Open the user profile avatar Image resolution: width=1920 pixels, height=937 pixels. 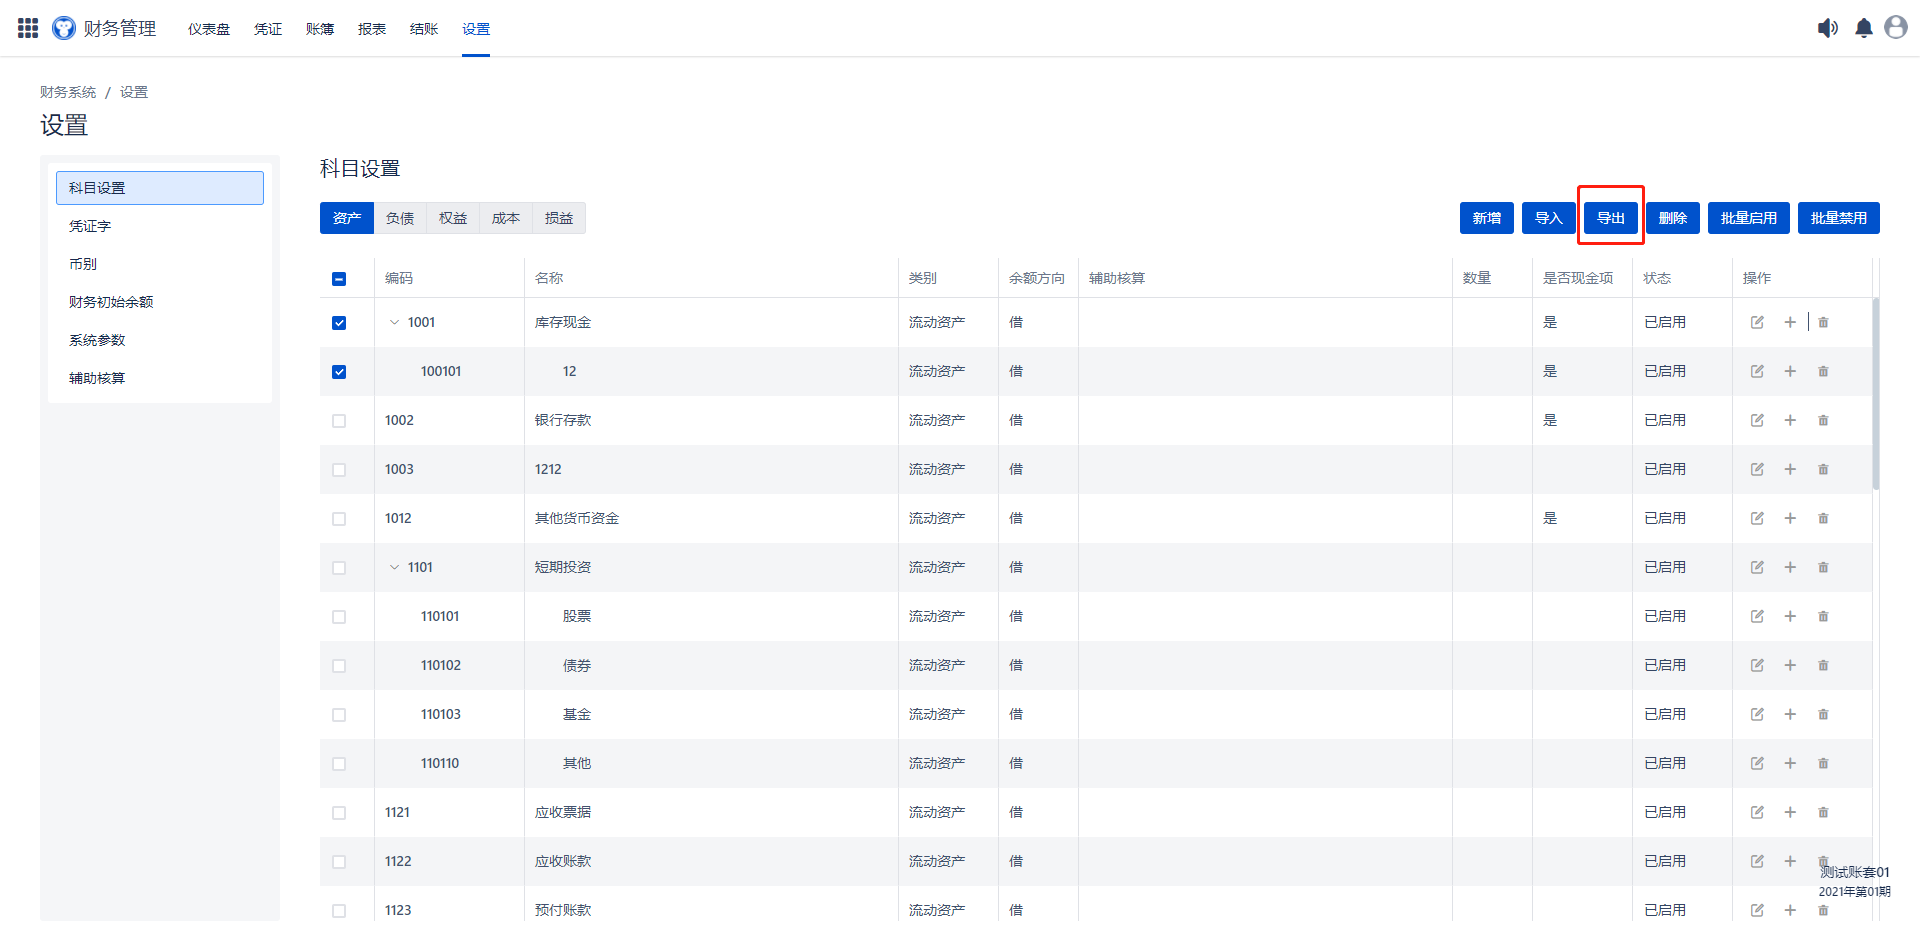1896,27
